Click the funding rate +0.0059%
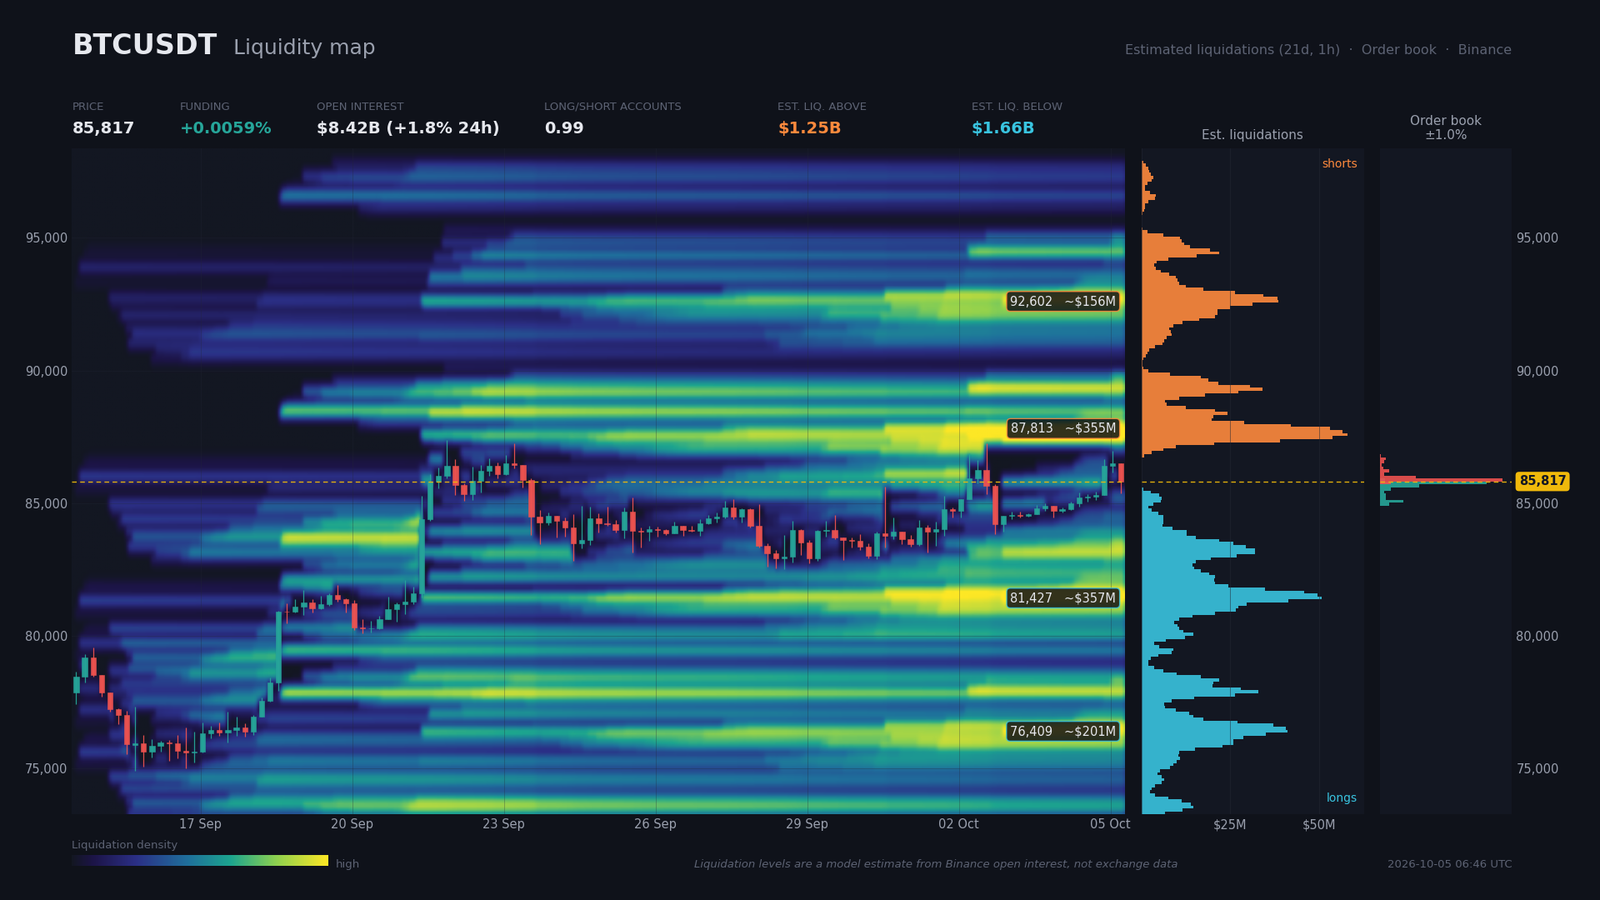 click(225, 128)
